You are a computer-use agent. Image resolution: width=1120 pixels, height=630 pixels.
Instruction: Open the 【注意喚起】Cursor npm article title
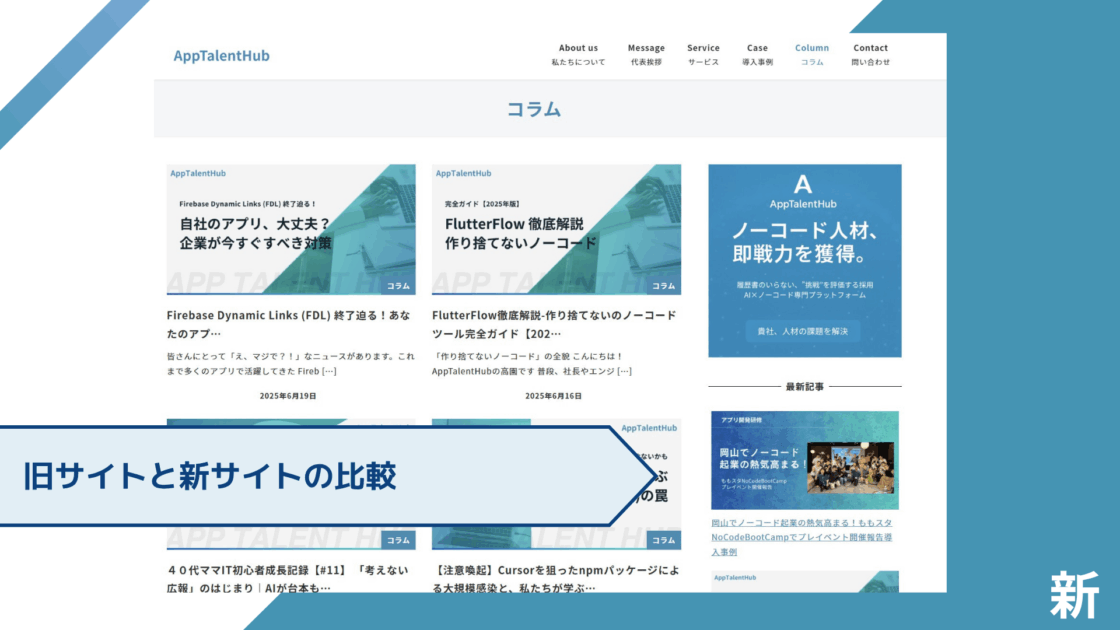(556, 579)
